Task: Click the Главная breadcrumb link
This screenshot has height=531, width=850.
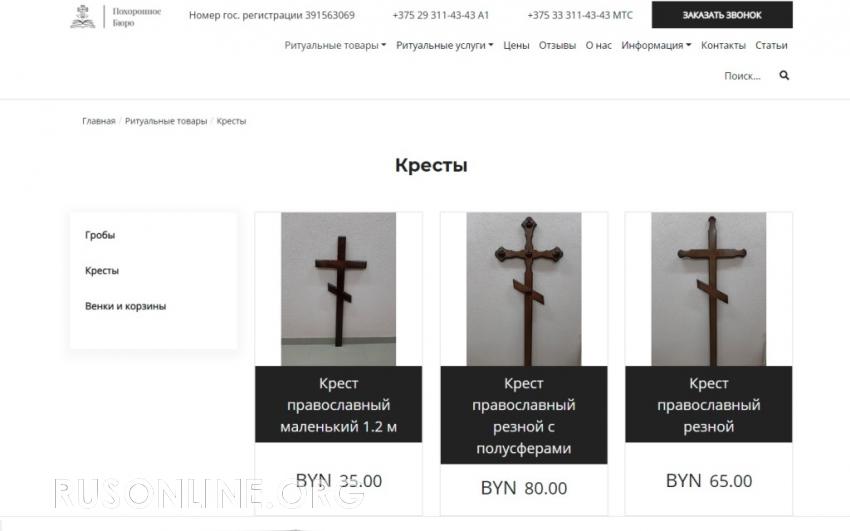Action: (x=99, y=121)
